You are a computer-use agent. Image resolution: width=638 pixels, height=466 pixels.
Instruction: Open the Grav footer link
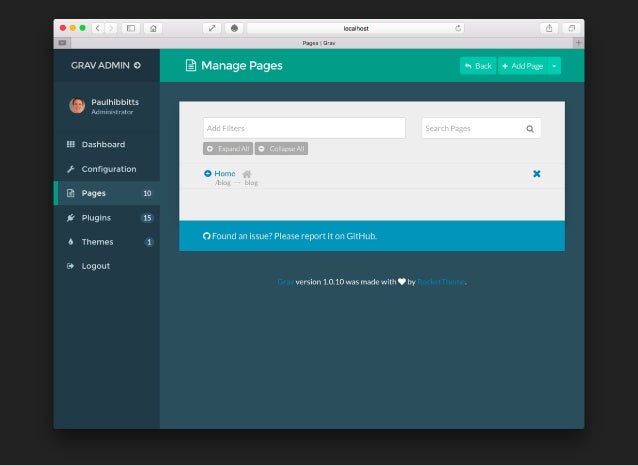click(286, 282)
